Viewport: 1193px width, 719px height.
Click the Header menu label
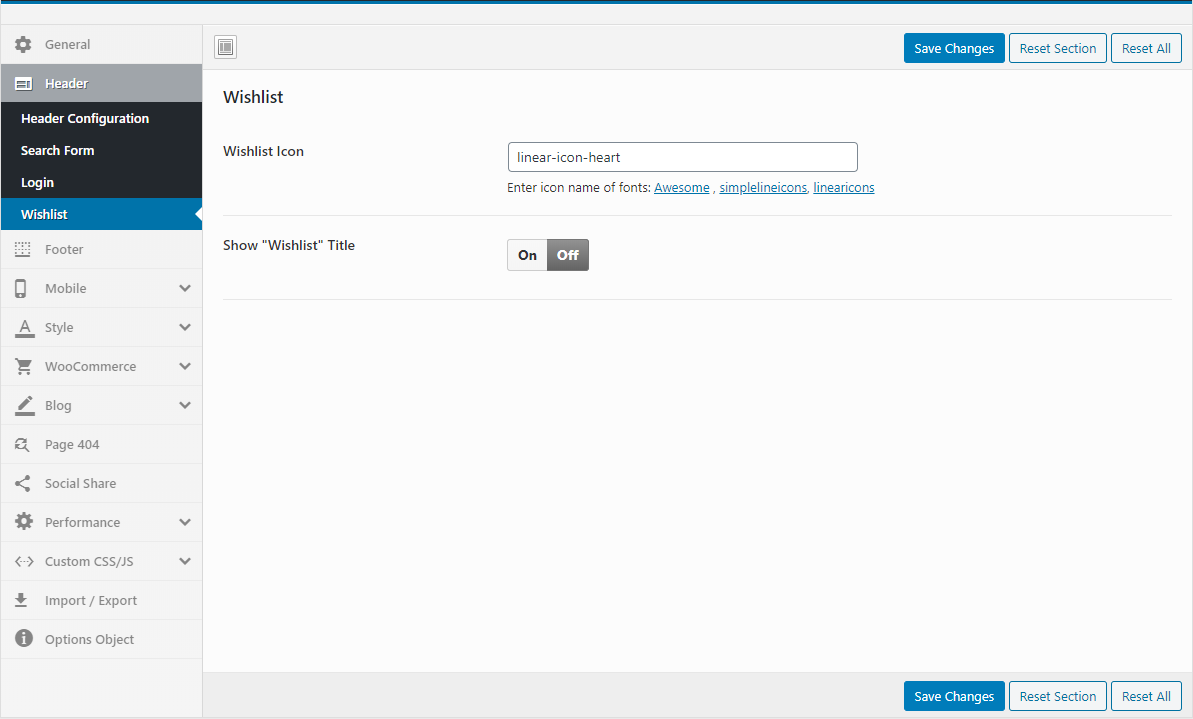click(66, 84)
